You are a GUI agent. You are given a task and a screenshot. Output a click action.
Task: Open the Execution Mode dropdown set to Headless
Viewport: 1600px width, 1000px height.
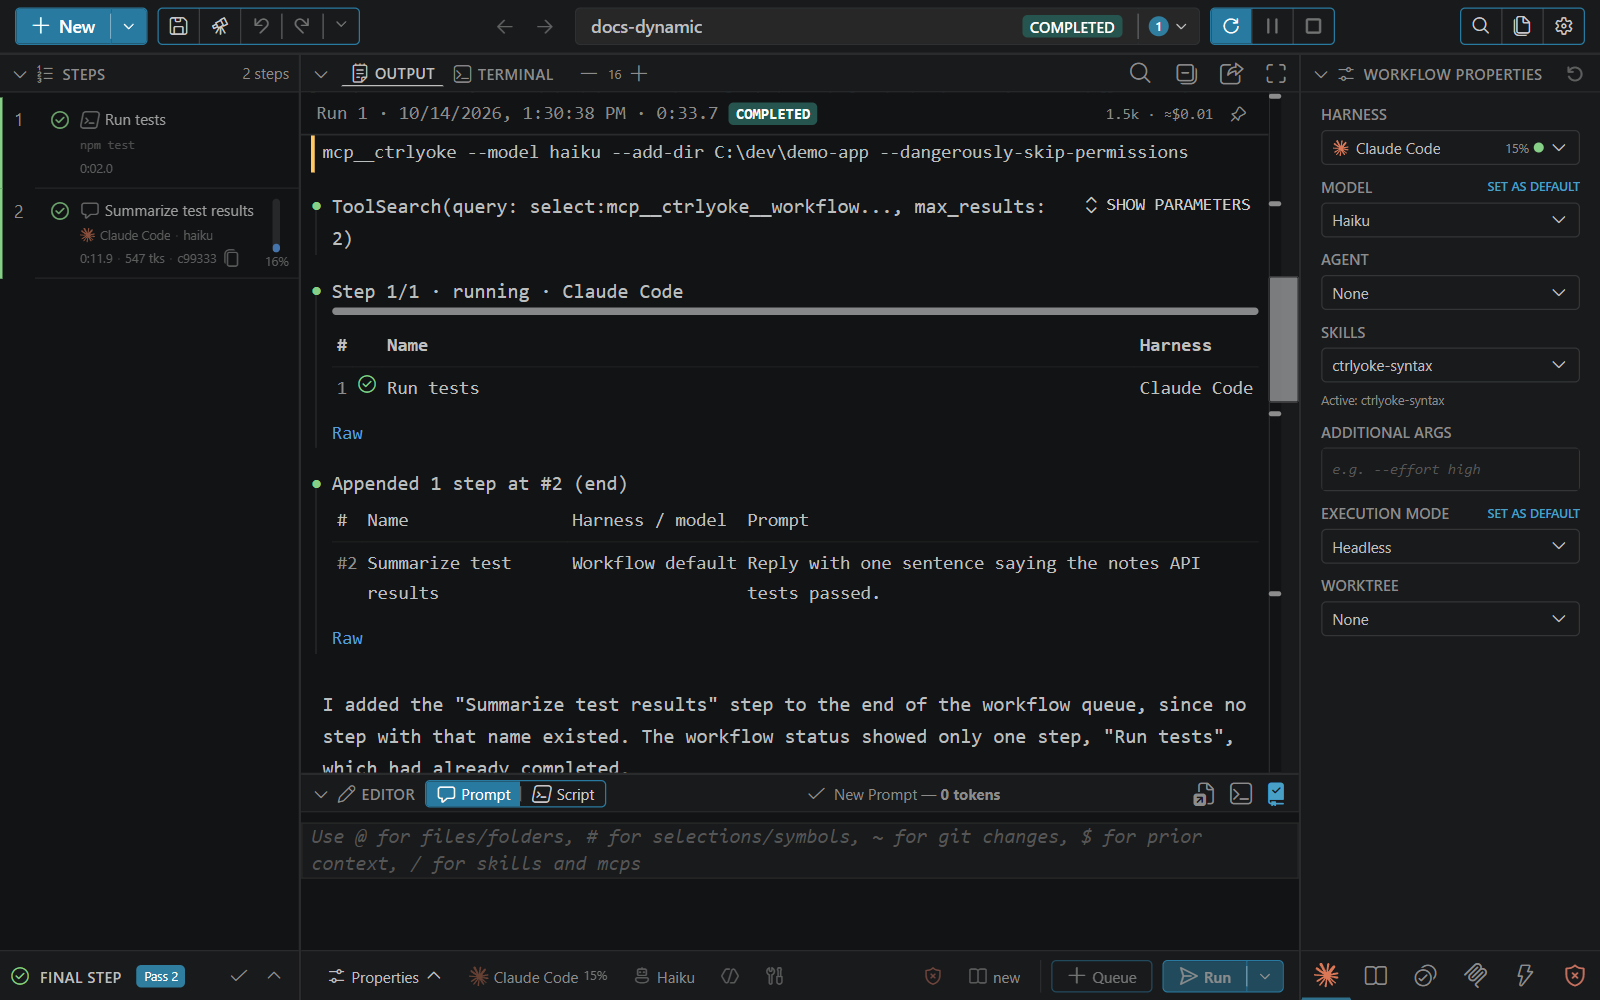coord(1450,547)
